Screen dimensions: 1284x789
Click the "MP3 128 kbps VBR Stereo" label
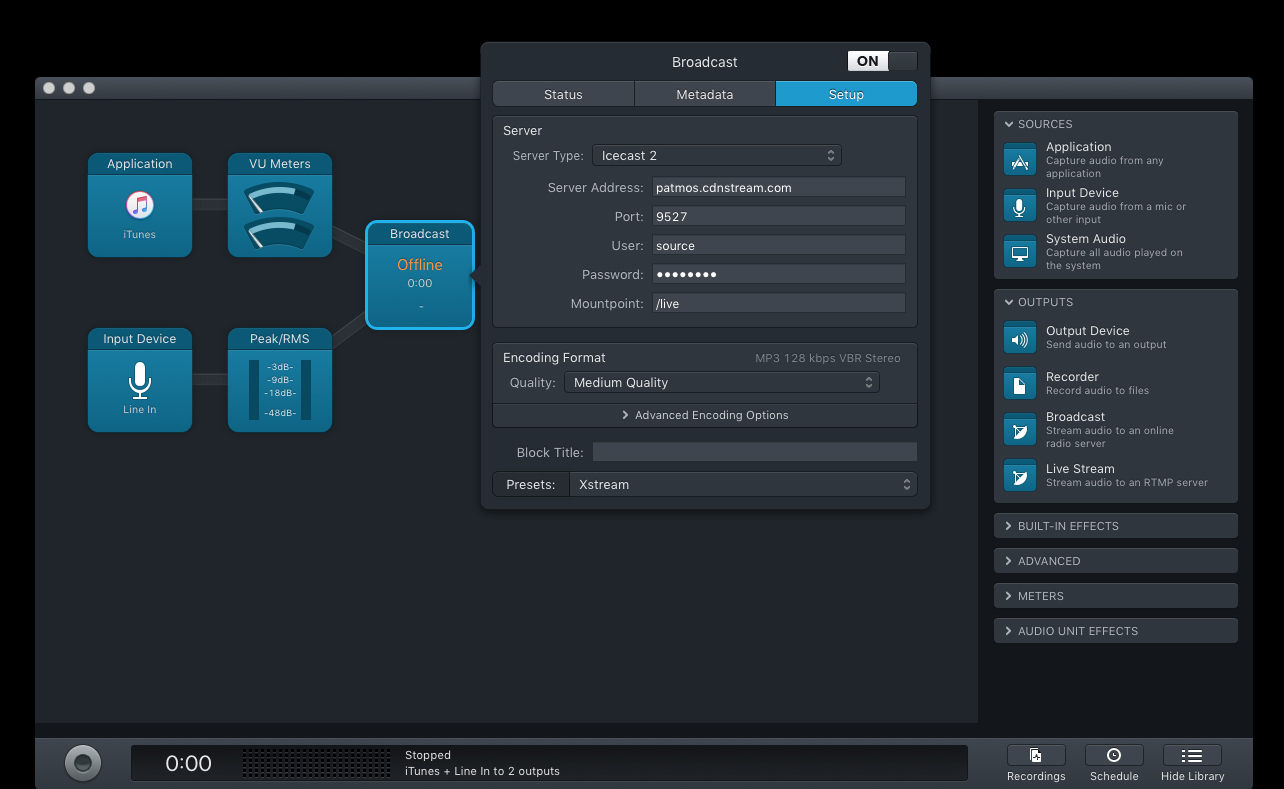click(828, 358)
